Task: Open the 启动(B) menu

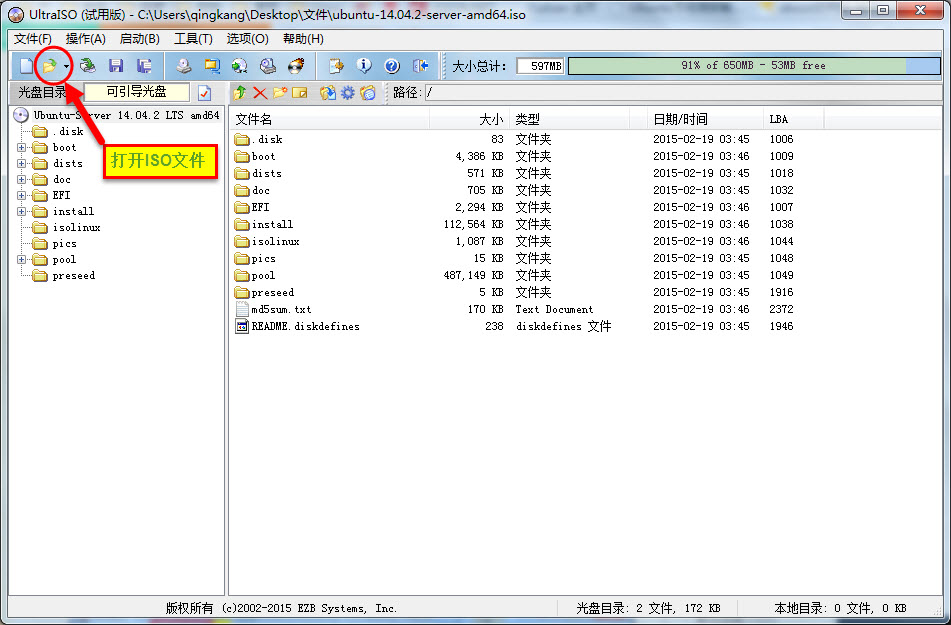Action: click(139, 39)
